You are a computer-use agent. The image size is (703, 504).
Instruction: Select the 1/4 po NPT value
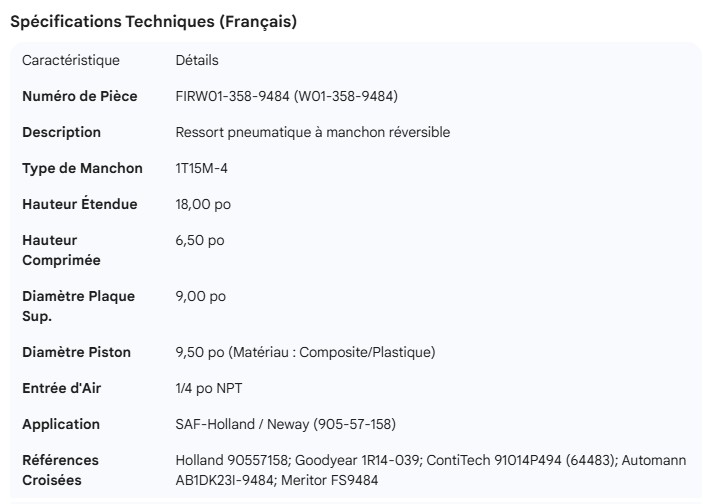(x=208, y=388)
